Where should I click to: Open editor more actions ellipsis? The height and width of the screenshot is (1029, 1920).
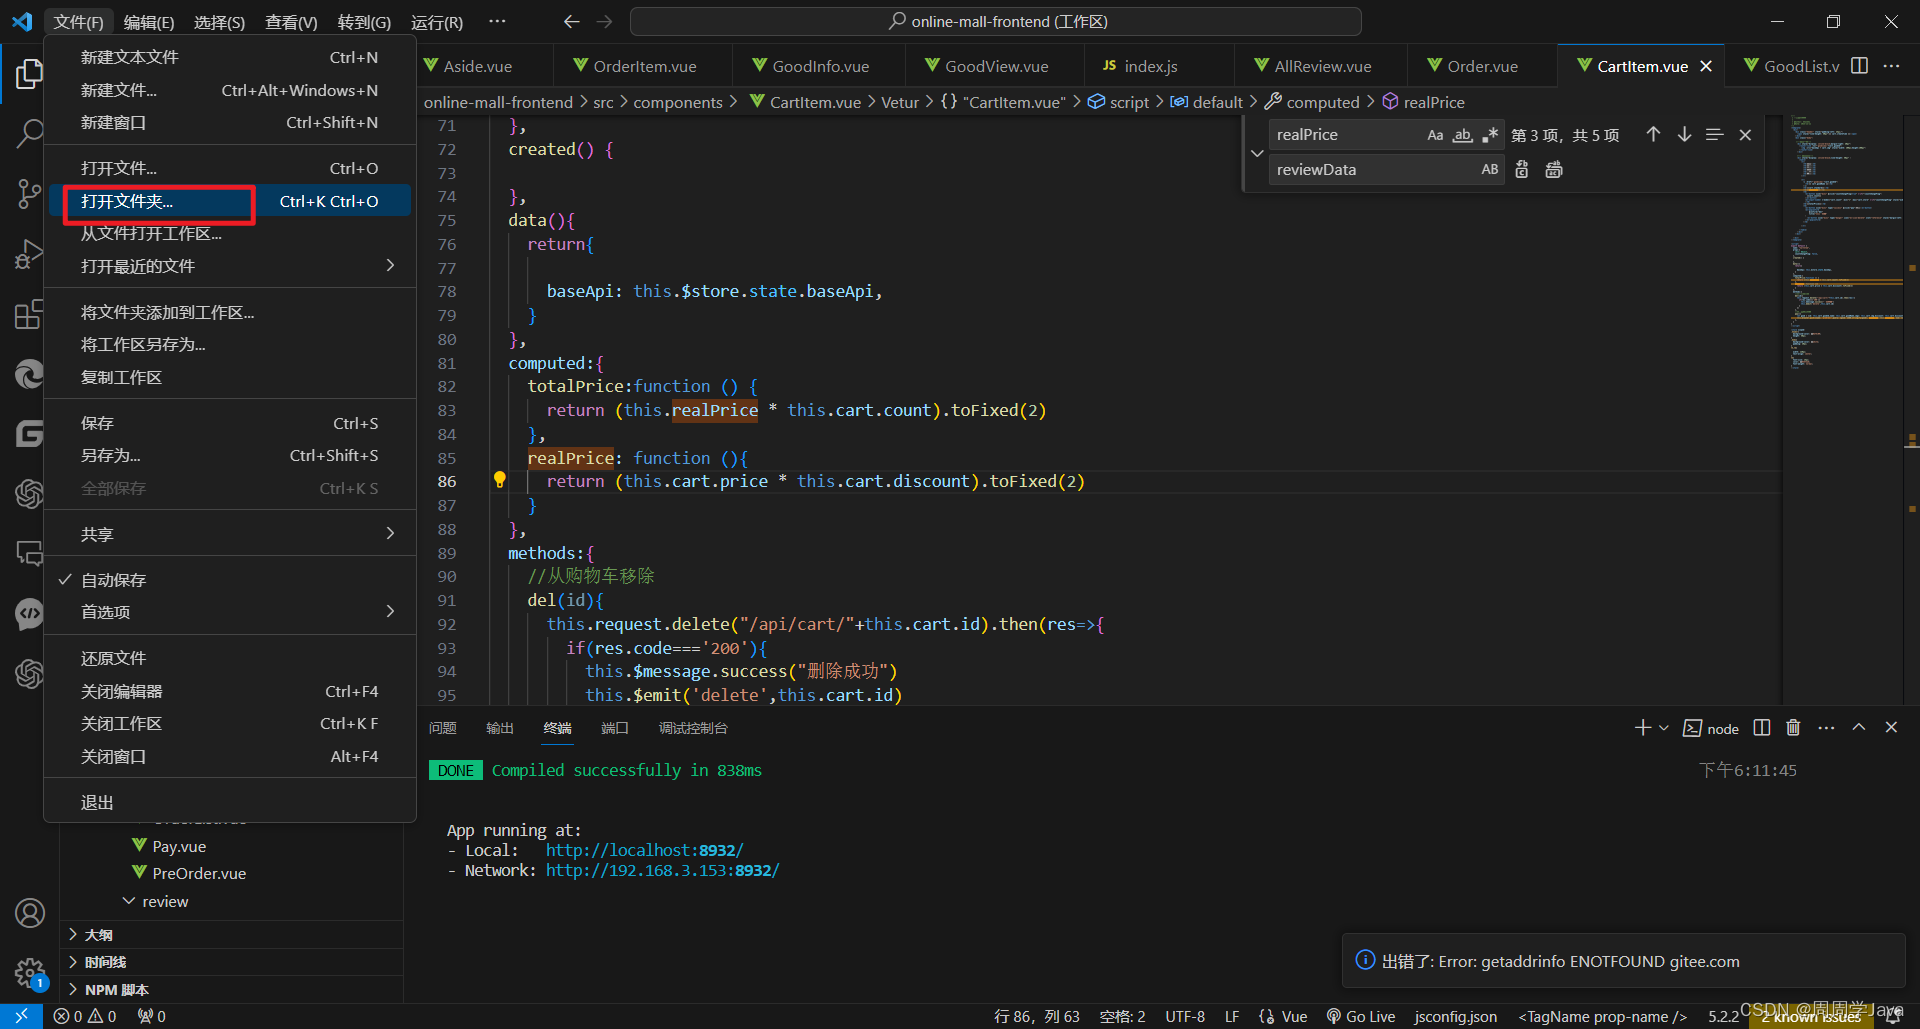click(x=1891, y=66)
